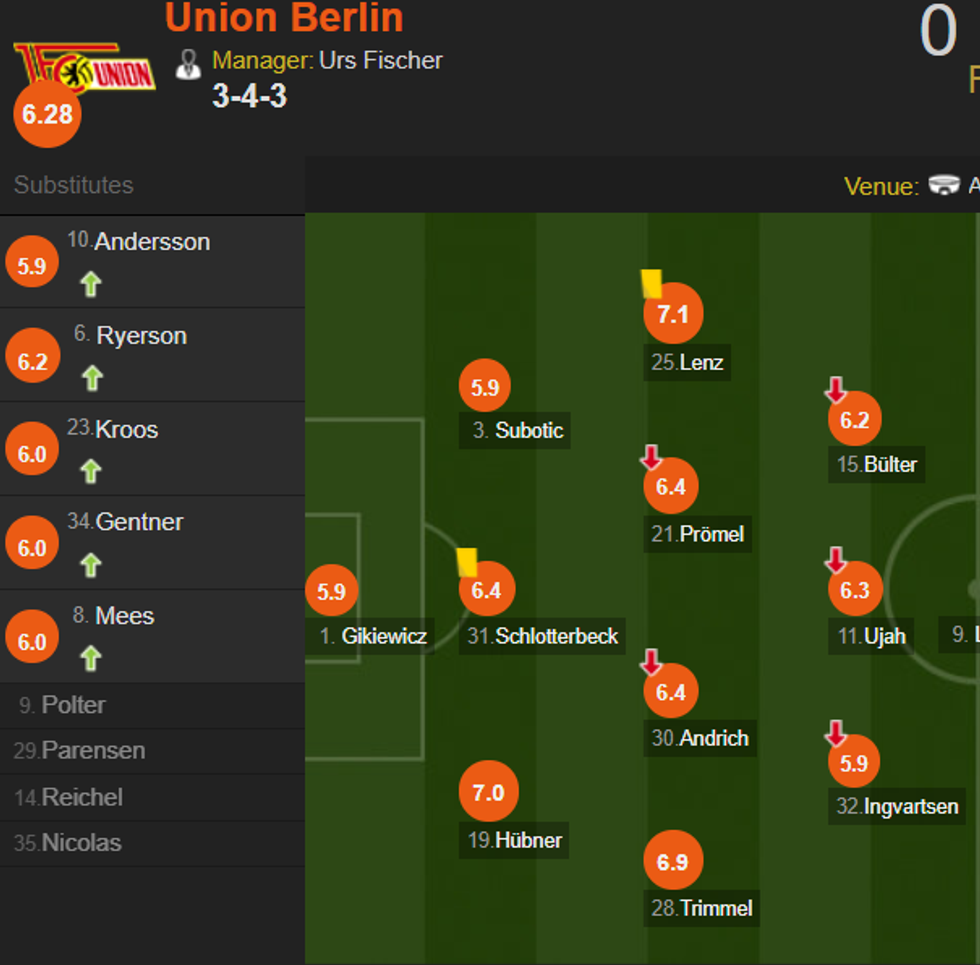Click Gikiewicz goalkeeper rating circle
The image size is (980, 965).
click(331, 591)
